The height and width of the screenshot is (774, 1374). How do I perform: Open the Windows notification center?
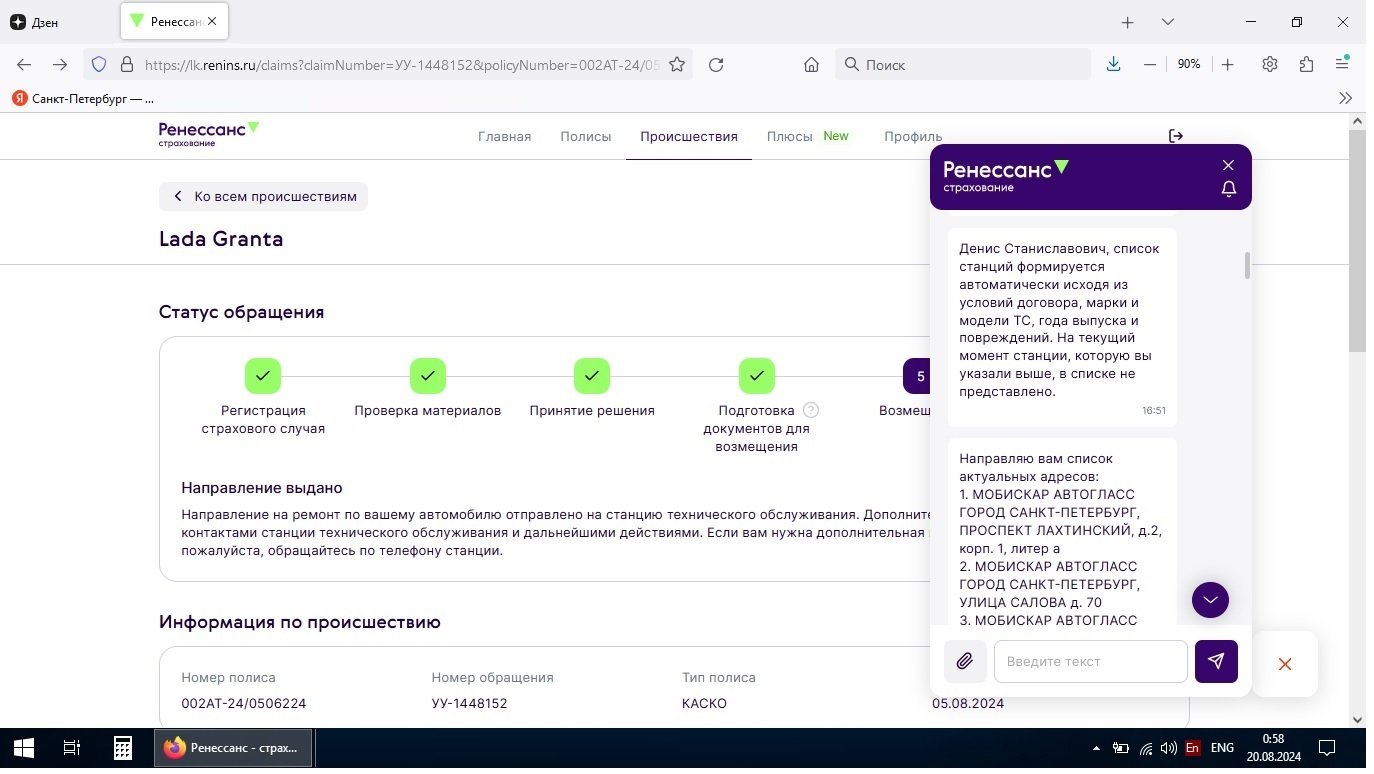(1327, 747)
